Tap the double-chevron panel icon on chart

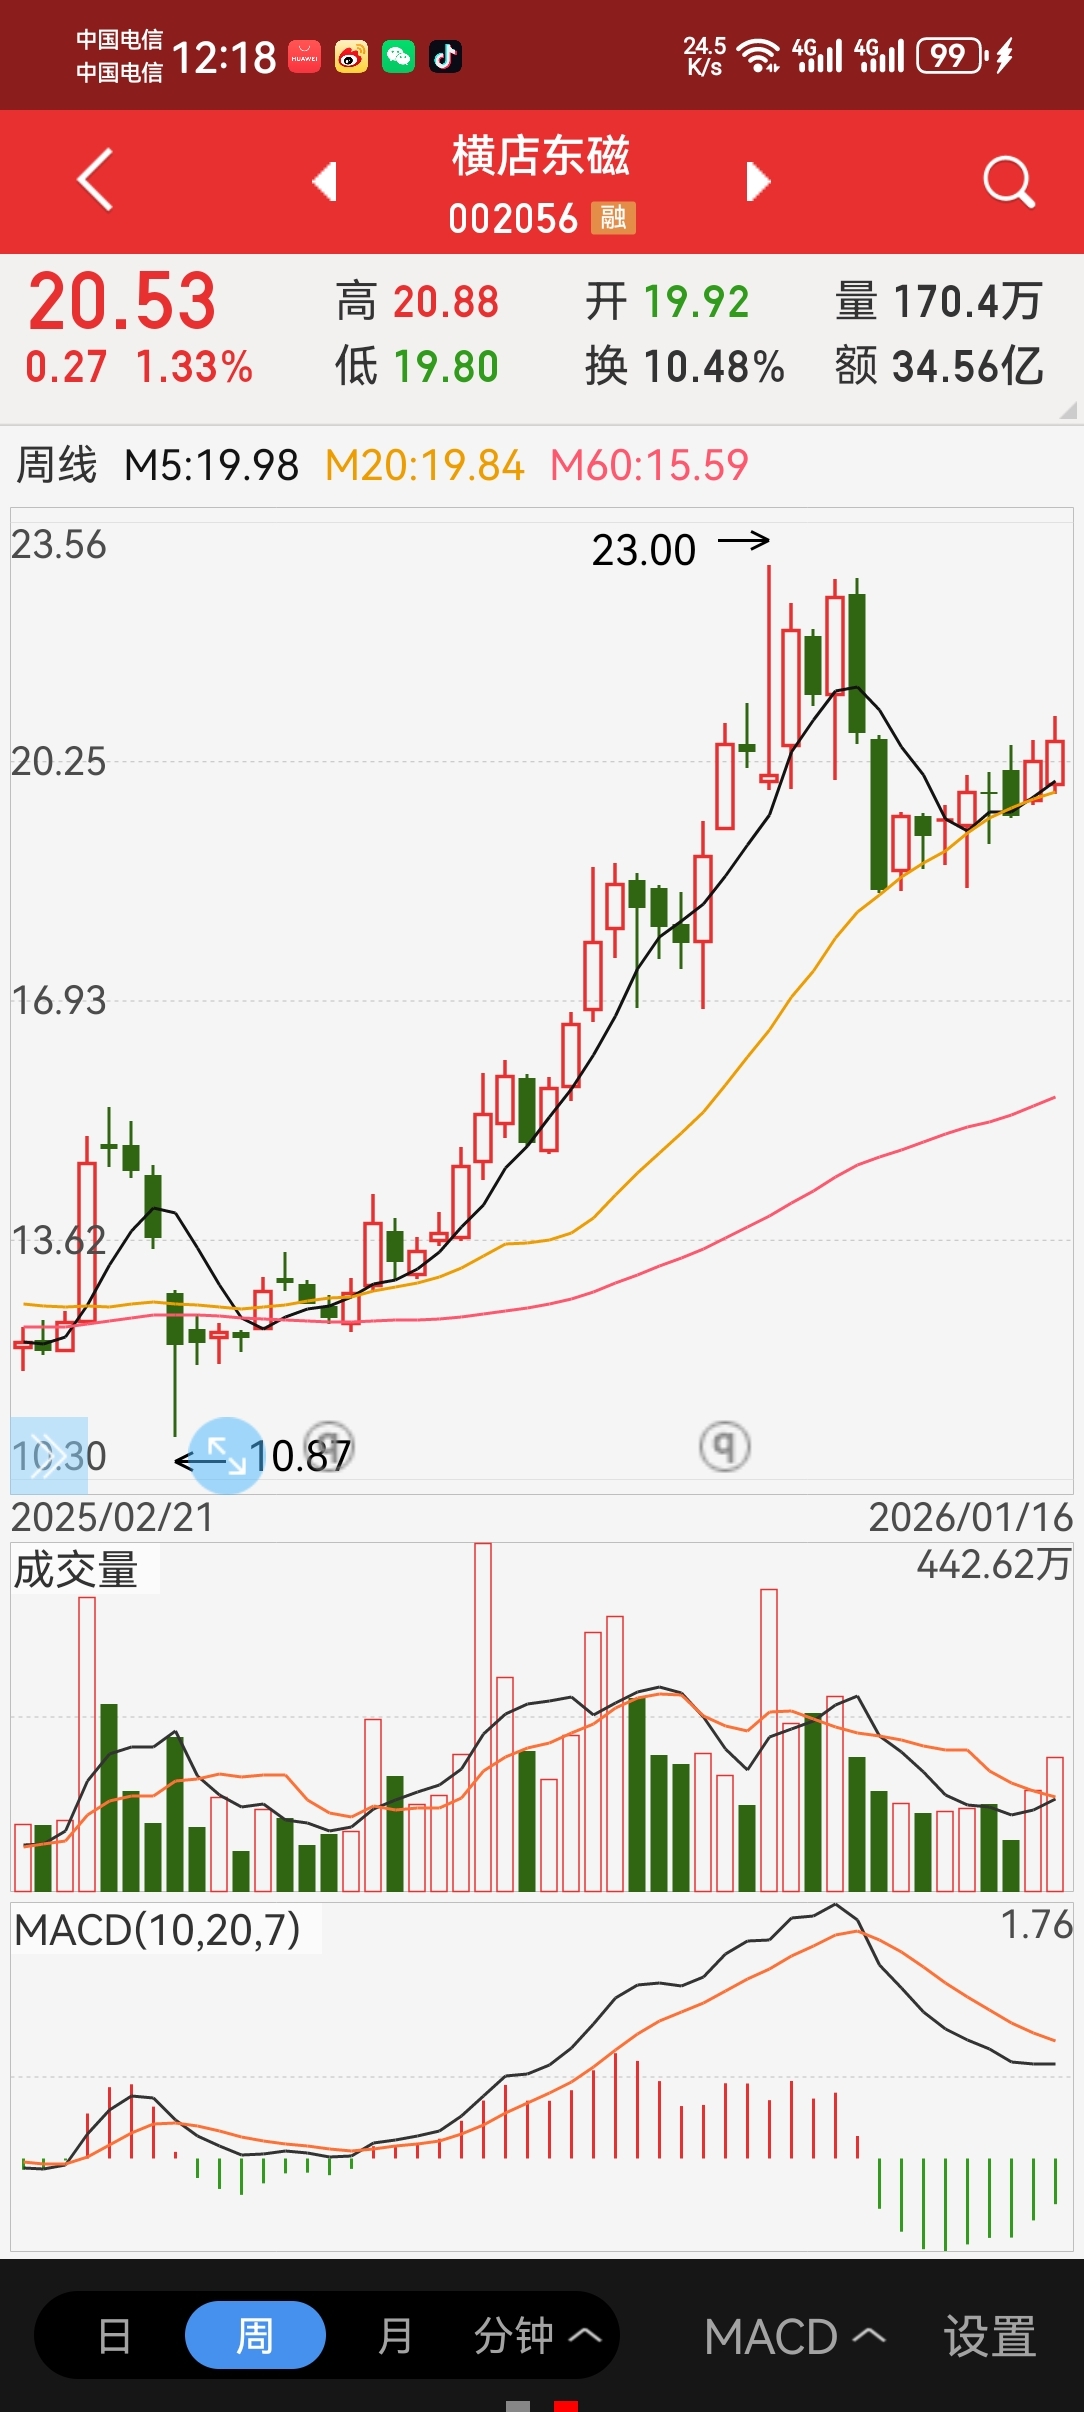(x=48, y=1455)
